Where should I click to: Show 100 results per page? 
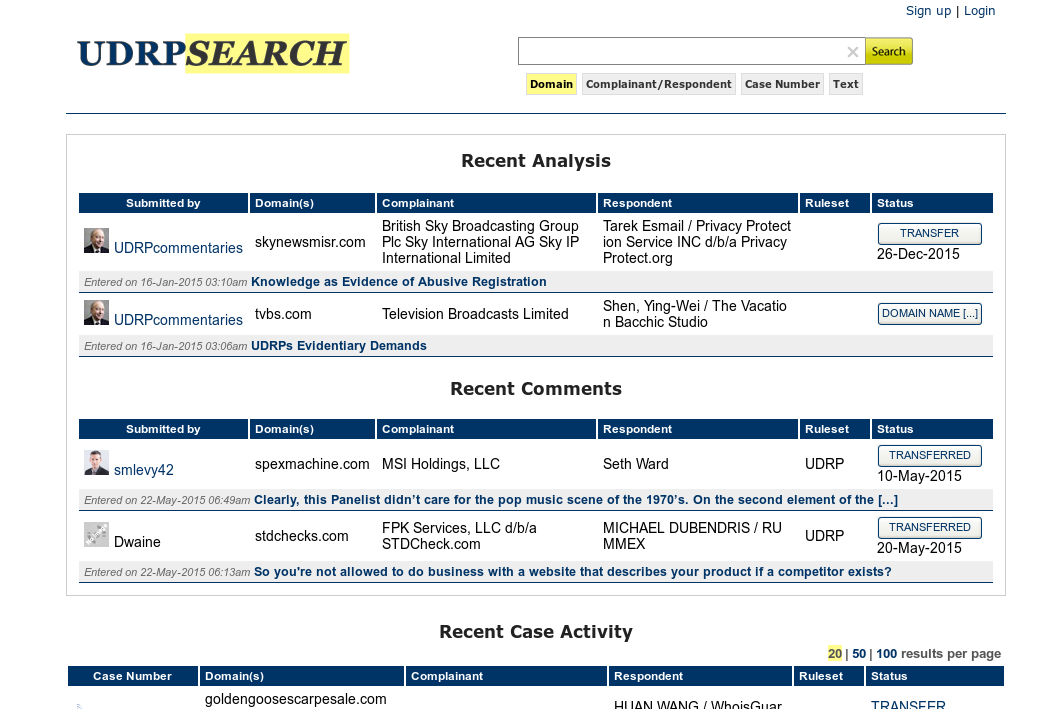coord(887,653)
